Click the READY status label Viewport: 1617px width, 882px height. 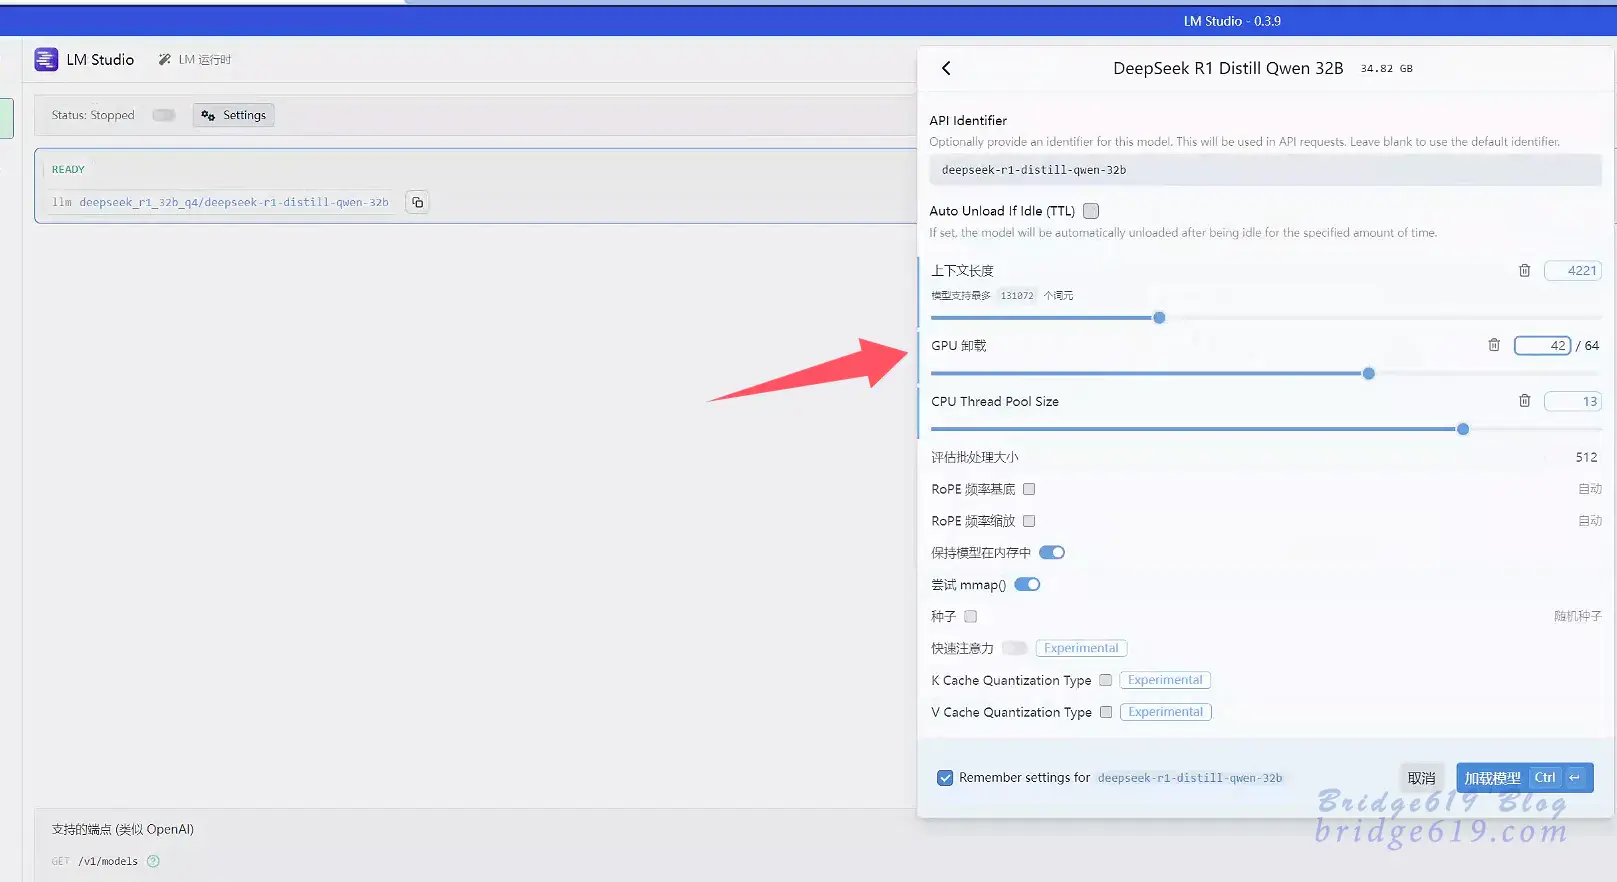(x=68, y=170)
